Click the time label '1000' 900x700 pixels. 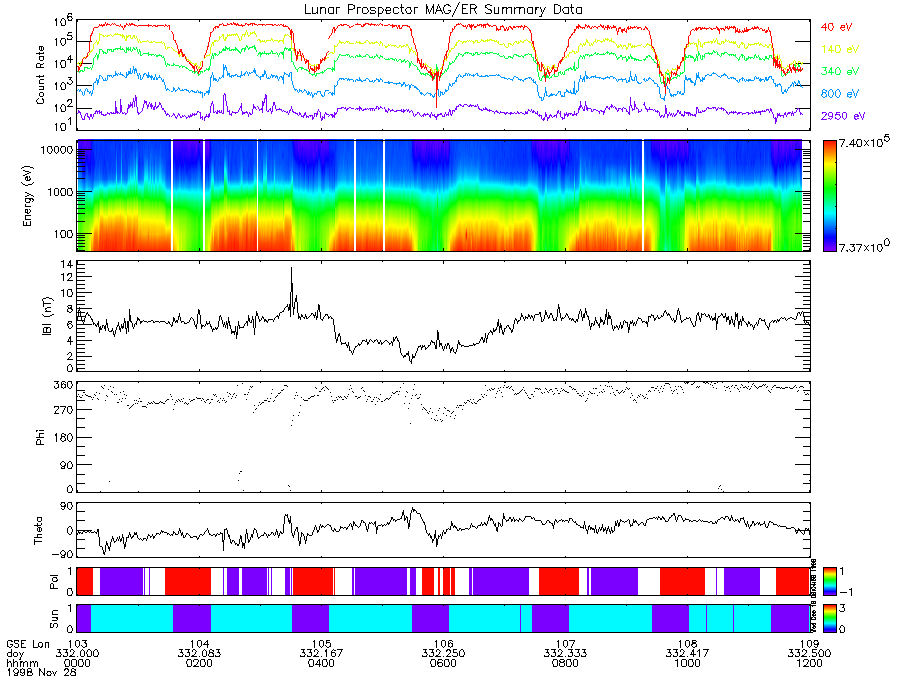click(688, 663)
